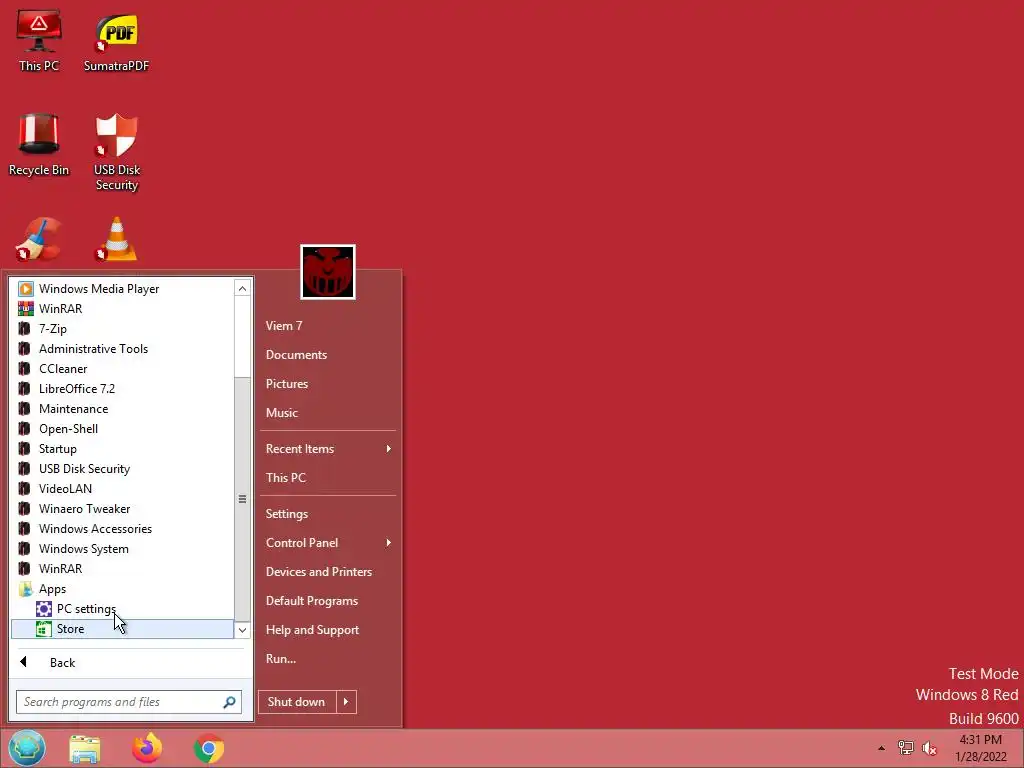Open This PC desktop icon

pos(39,40)
